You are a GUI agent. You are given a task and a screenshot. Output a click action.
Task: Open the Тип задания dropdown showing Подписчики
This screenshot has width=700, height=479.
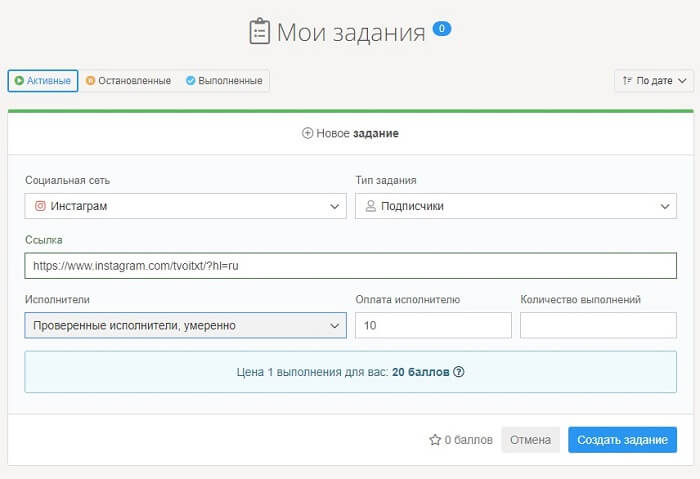coord(516,206)
